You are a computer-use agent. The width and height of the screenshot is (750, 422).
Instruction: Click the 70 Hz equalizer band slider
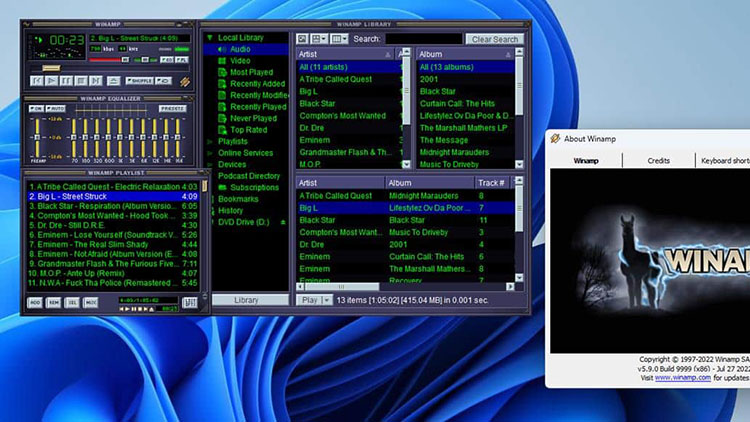click(74, 137)
